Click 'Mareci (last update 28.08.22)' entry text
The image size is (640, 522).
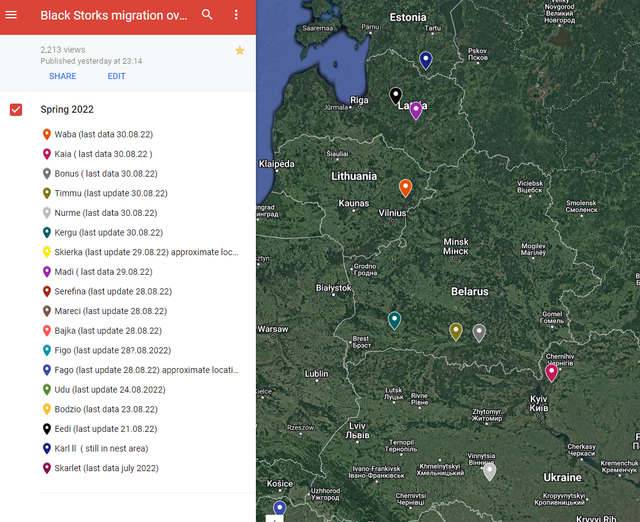click(x=111, y=311)
